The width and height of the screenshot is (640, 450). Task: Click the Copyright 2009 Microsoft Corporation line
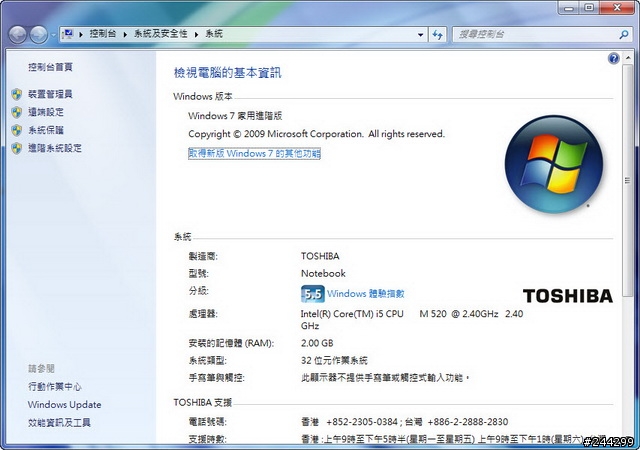316,134
